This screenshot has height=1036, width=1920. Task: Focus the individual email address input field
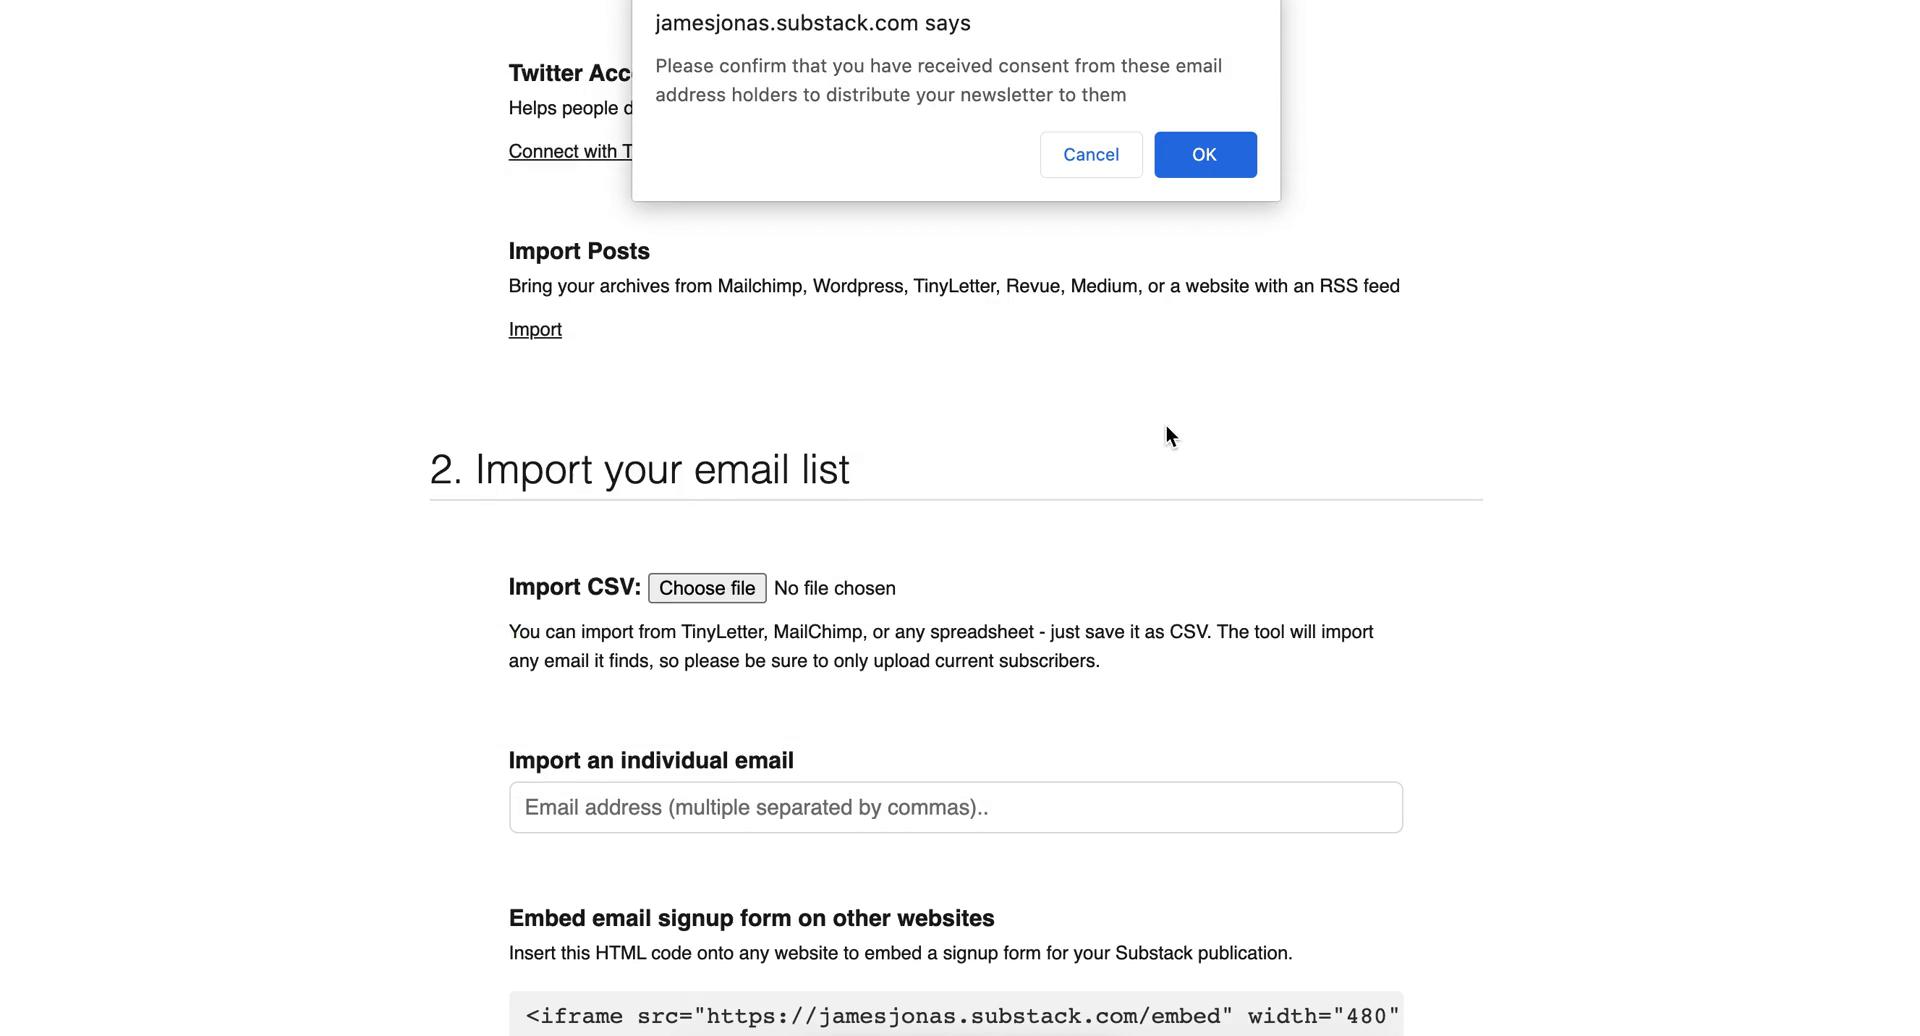point(955,807)
